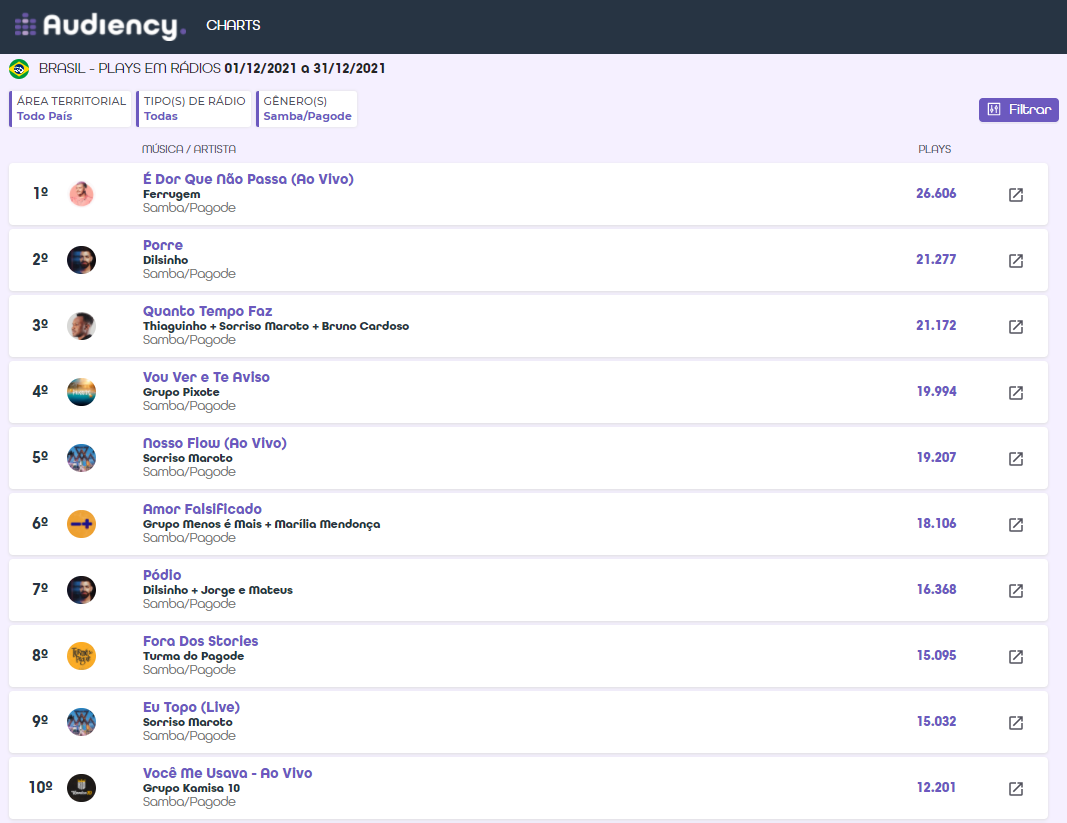Click artist name Turma do Pagode

tap(193, 656)
